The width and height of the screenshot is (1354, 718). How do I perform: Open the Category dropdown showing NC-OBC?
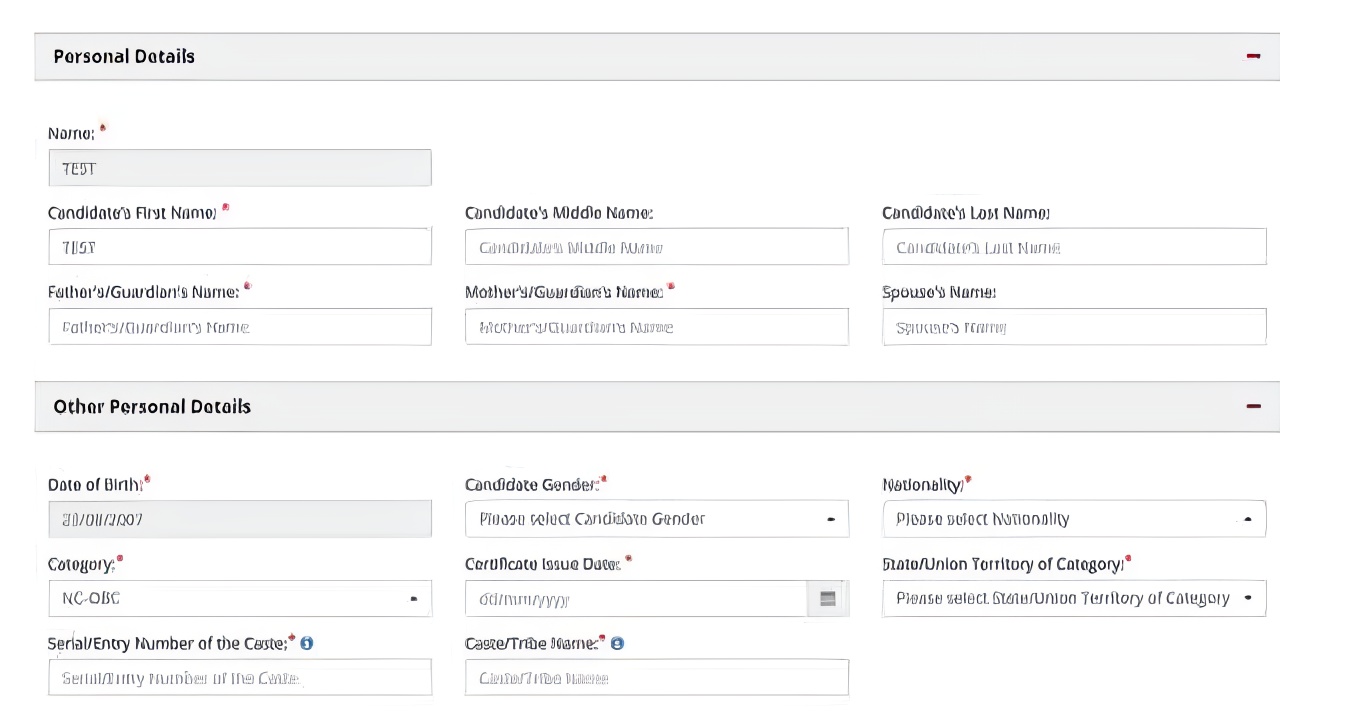click(x=239, y=599)
